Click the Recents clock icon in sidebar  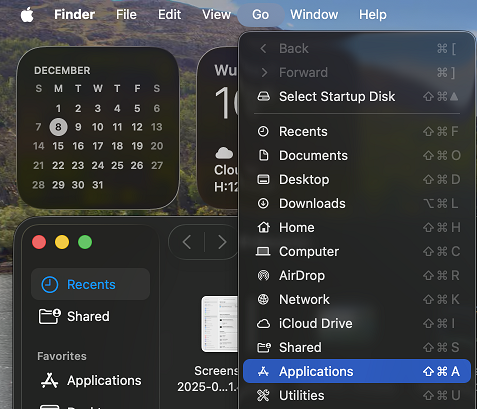(50, 285)
